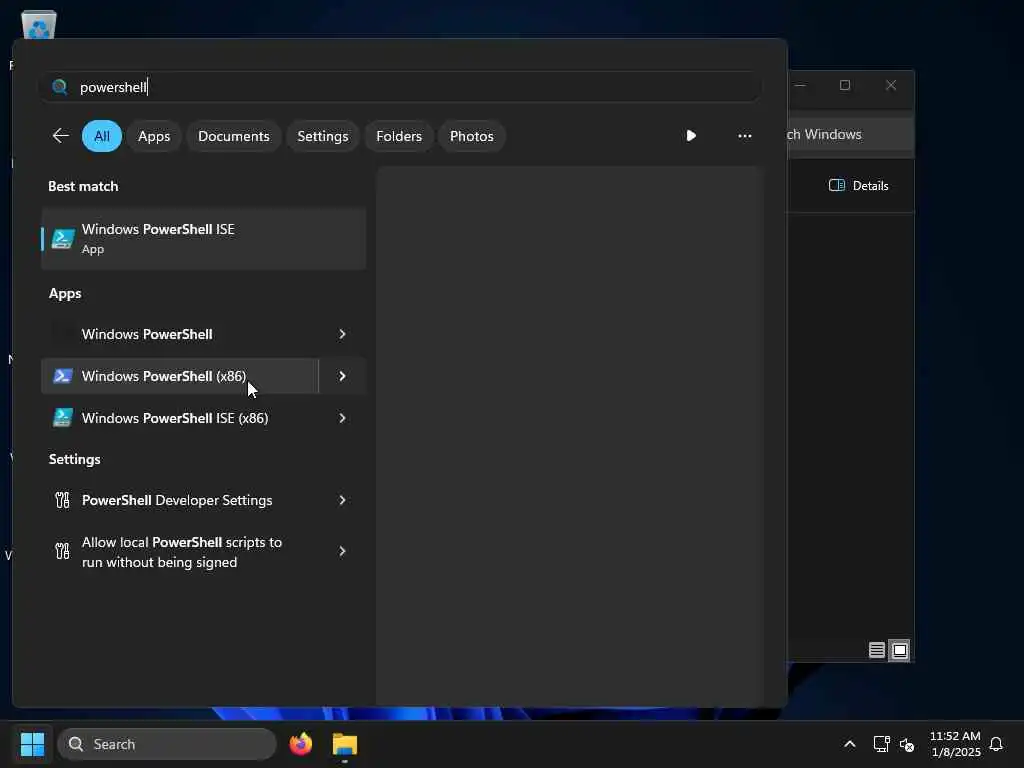Open File Explorer from the taskbar
This screenshot has width=1024, height=768.
[x=345, y=744]
